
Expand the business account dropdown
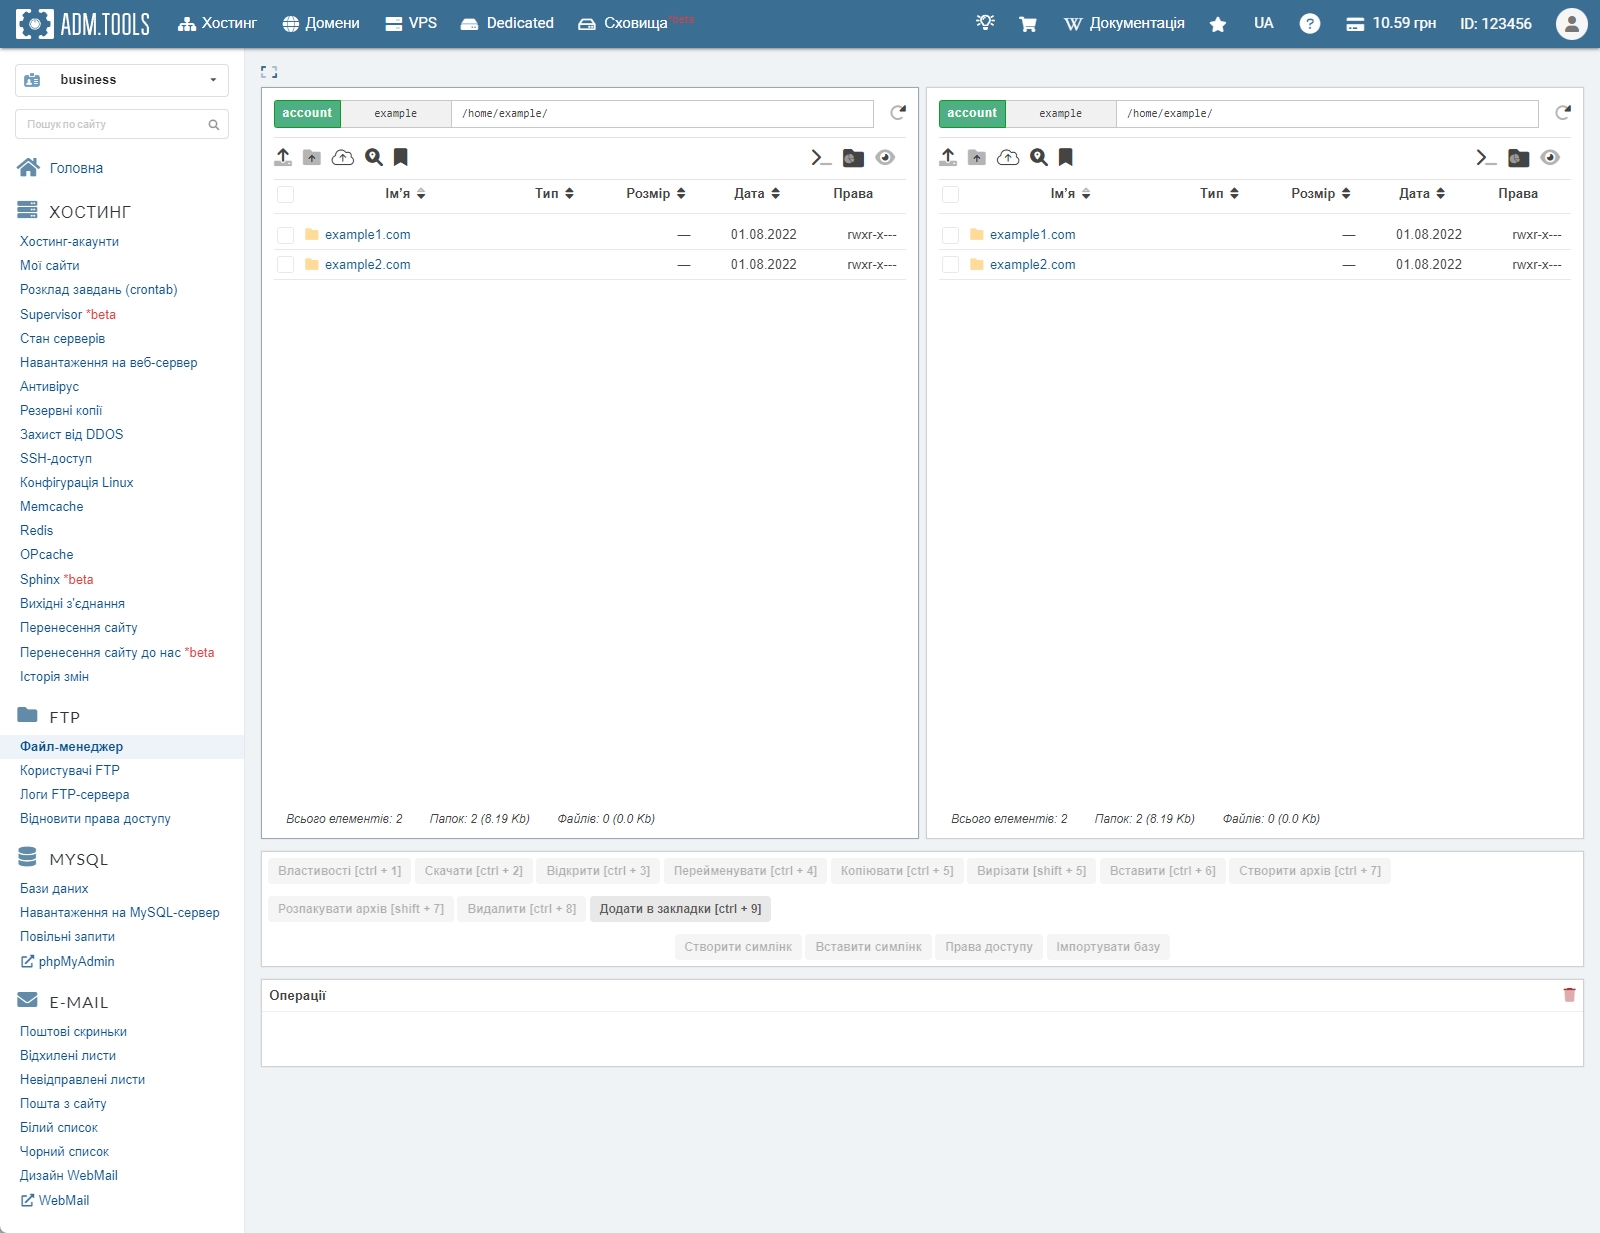coord(122,80)
